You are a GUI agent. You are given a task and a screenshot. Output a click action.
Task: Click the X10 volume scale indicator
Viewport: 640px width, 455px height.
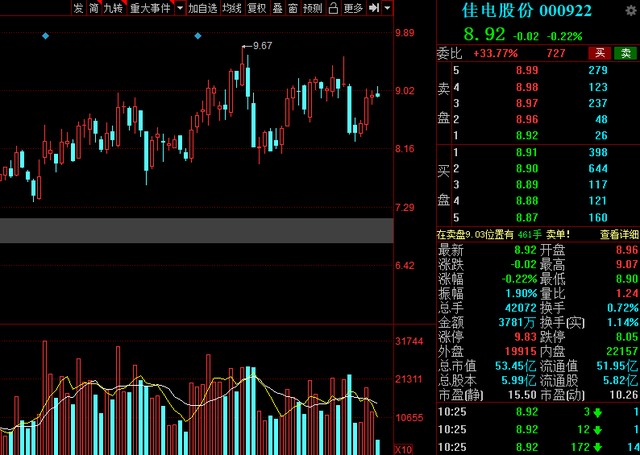pos(403,450)
